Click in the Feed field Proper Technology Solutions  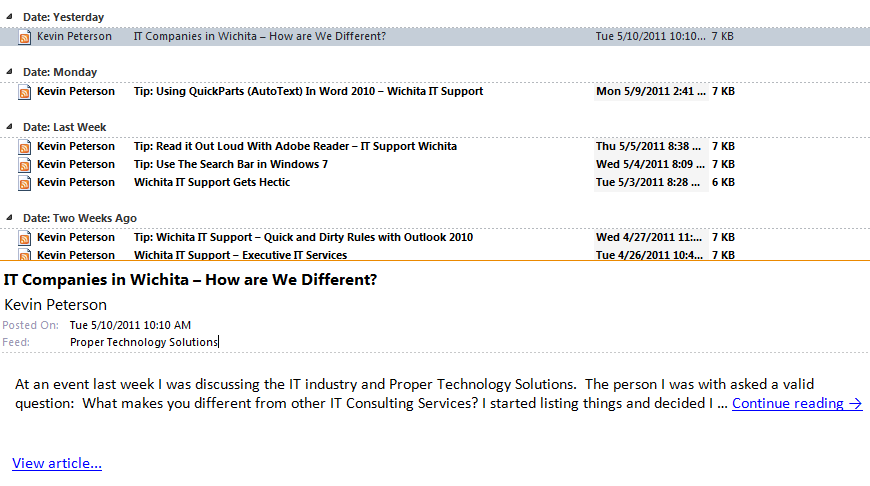point(144,342)
